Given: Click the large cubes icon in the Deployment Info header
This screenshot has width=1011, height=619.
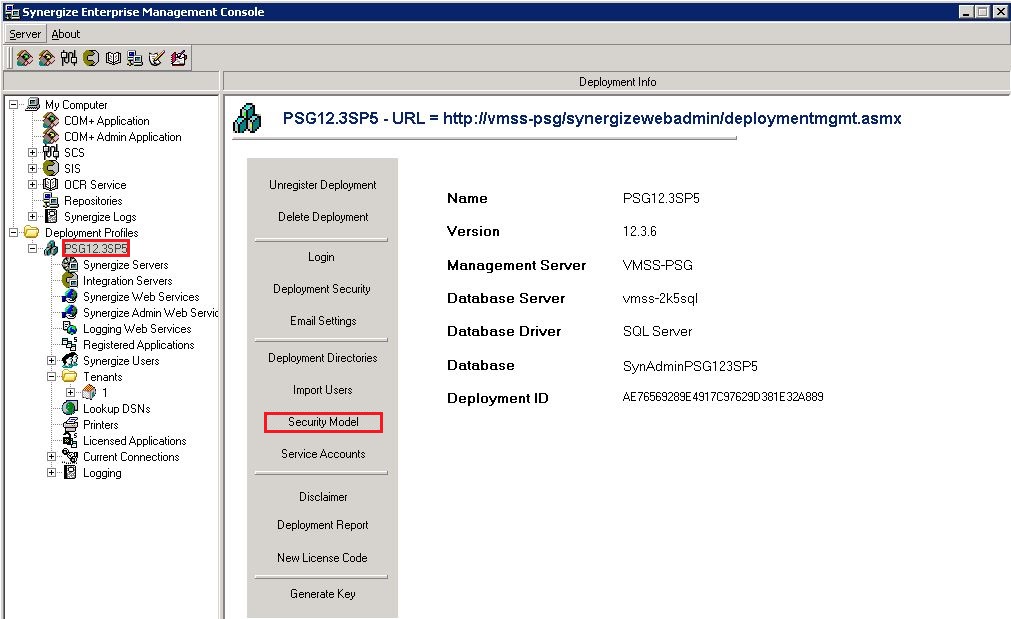Looking at the screenshot, I should (248, 119).
